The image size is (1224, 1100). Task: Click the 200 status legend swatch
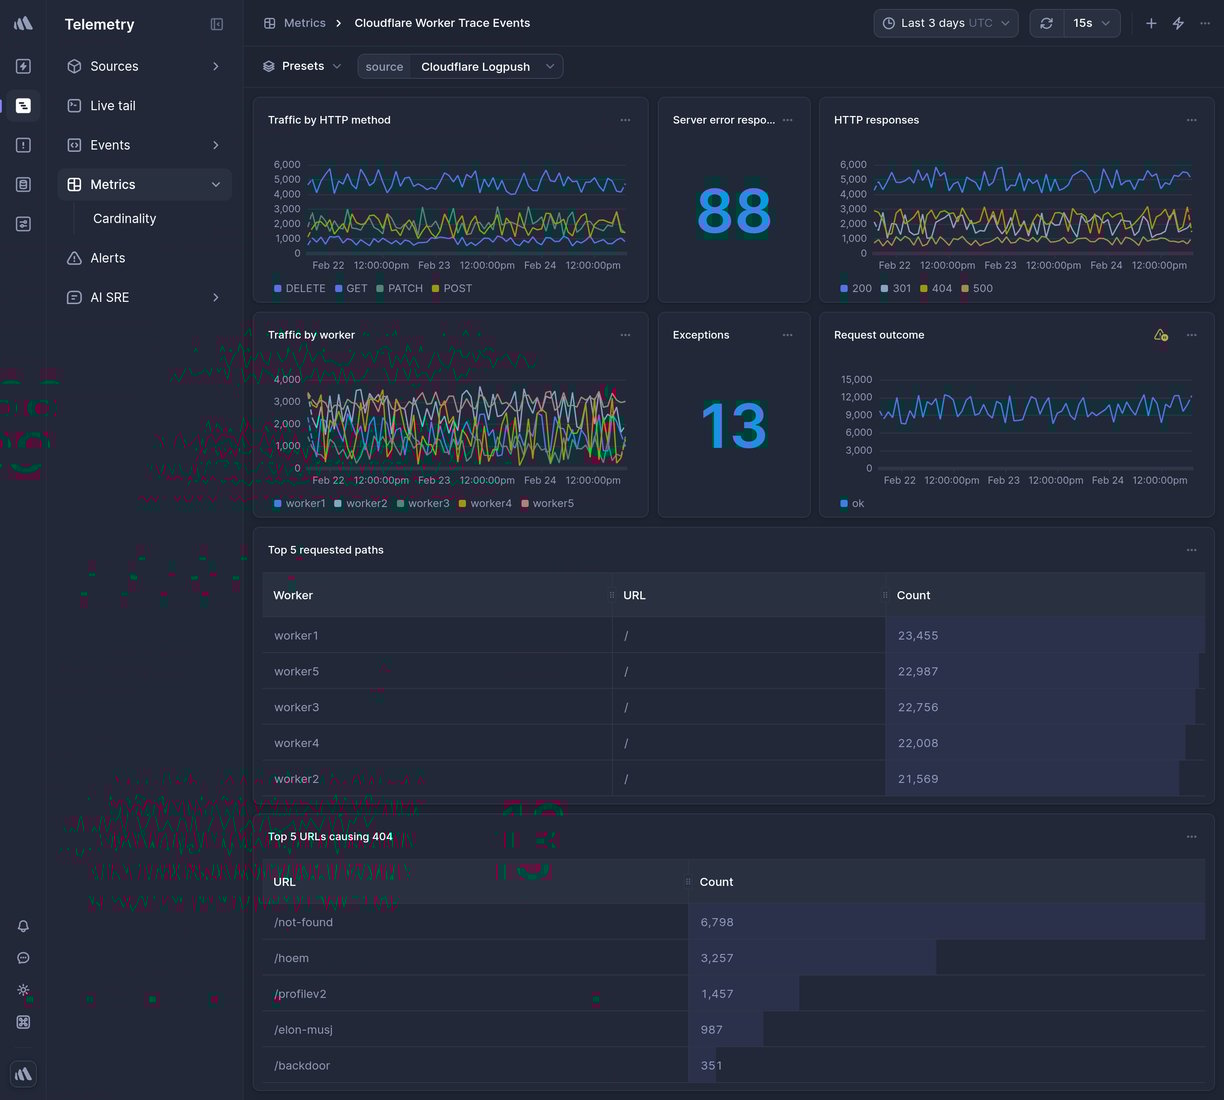(x=843, y=288)
